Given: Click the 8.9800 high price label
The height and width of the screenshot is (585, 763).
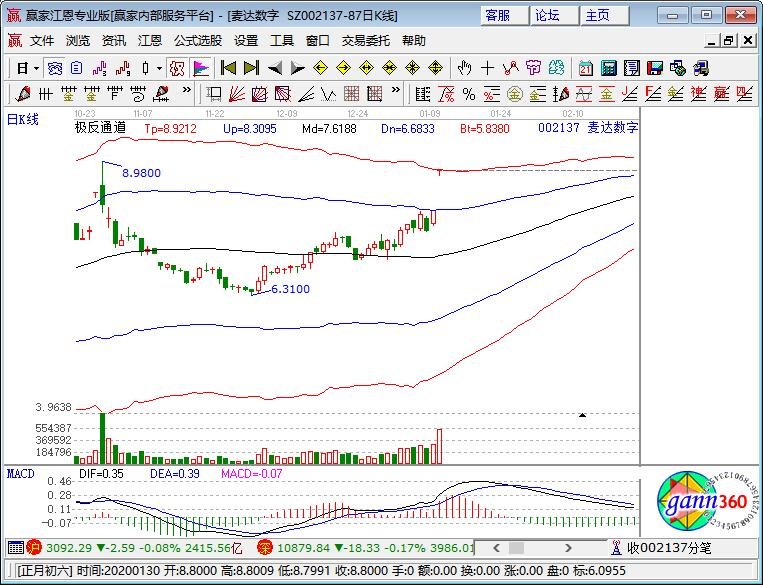Looking at the screenshot, I should coord(141,173).
